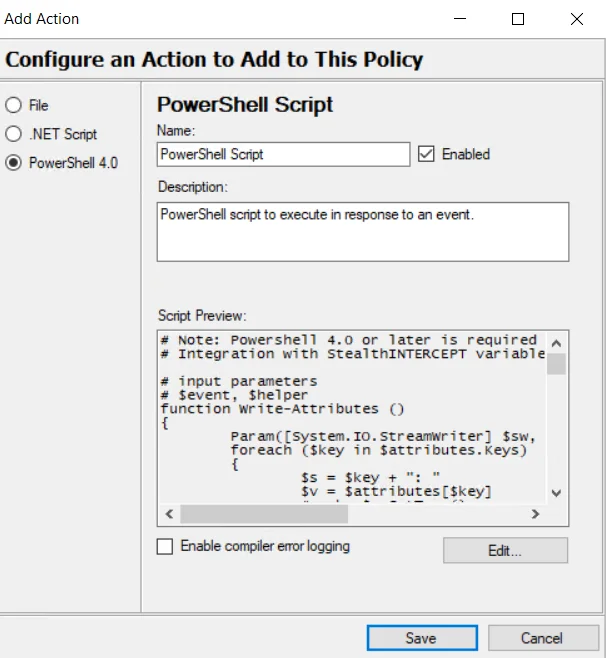Screen dimensions: 606x658
Task: Click the '$s = $key + ": "' line
Action: pyautogui.click(x=371, y=477)
